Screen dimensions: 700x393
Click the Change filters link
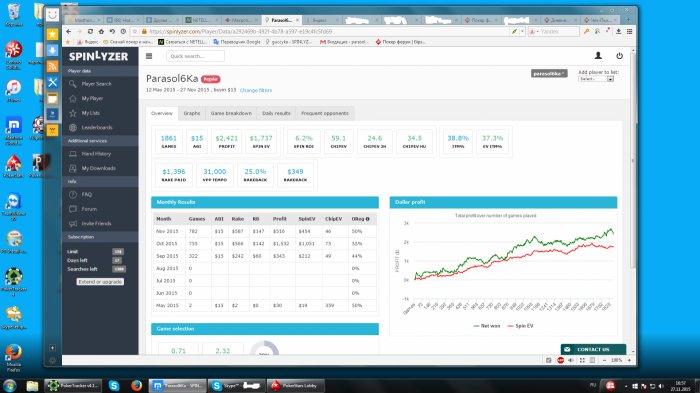256,90
